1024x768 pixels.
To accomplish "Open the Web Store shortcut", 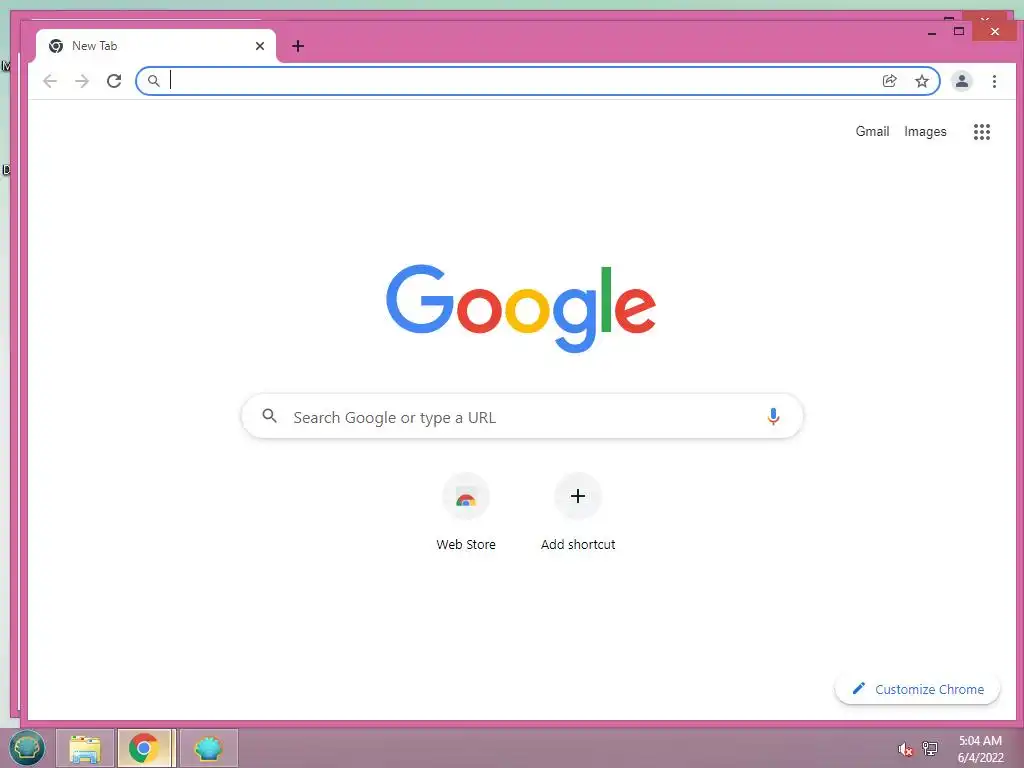I will (466, 512).
